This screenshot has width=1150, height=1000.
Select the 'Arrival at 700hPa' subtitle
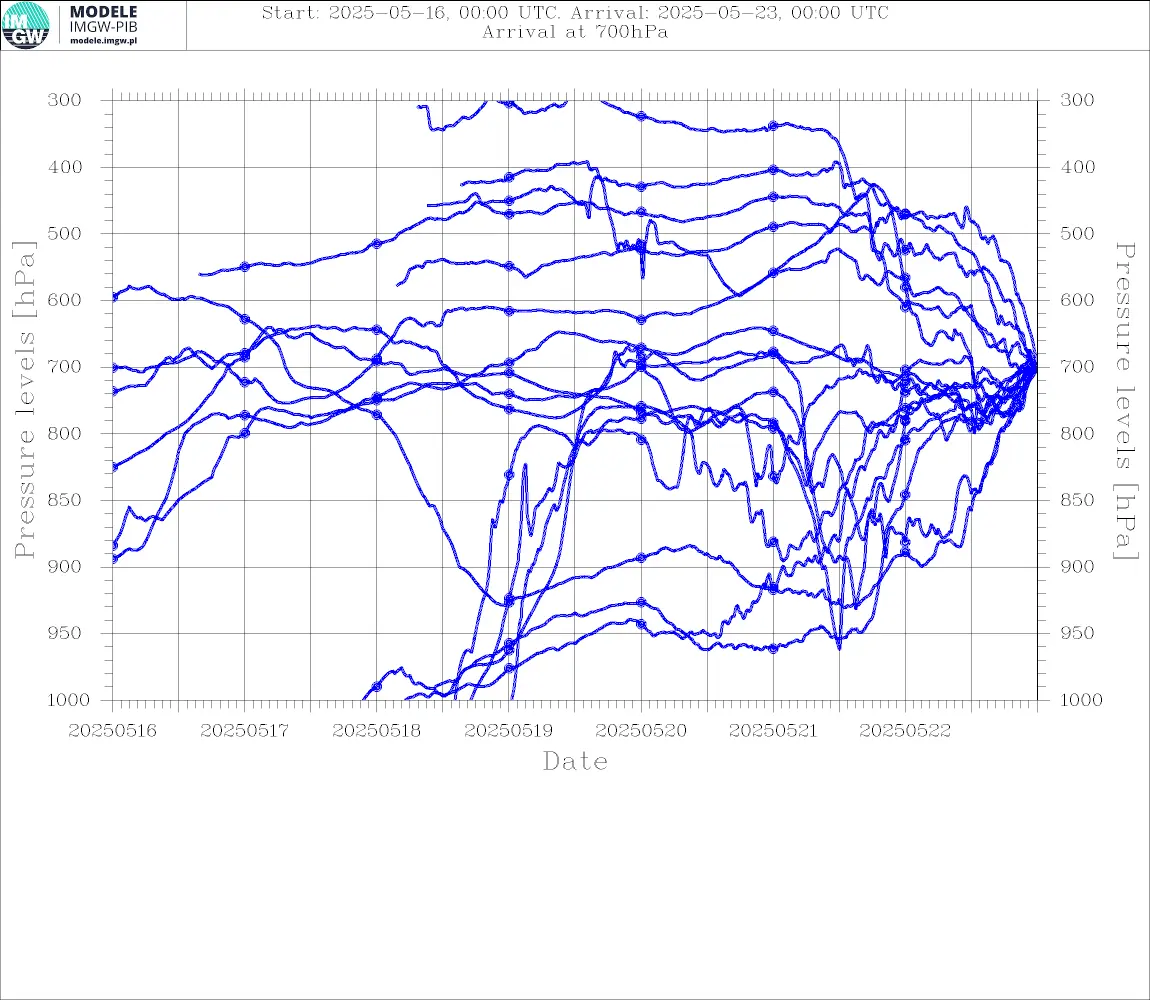pos(575,32)
